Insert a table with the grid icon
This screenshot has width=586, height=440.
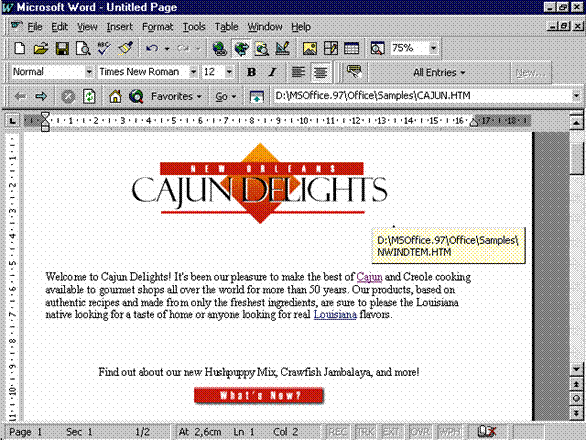[352, 49]
